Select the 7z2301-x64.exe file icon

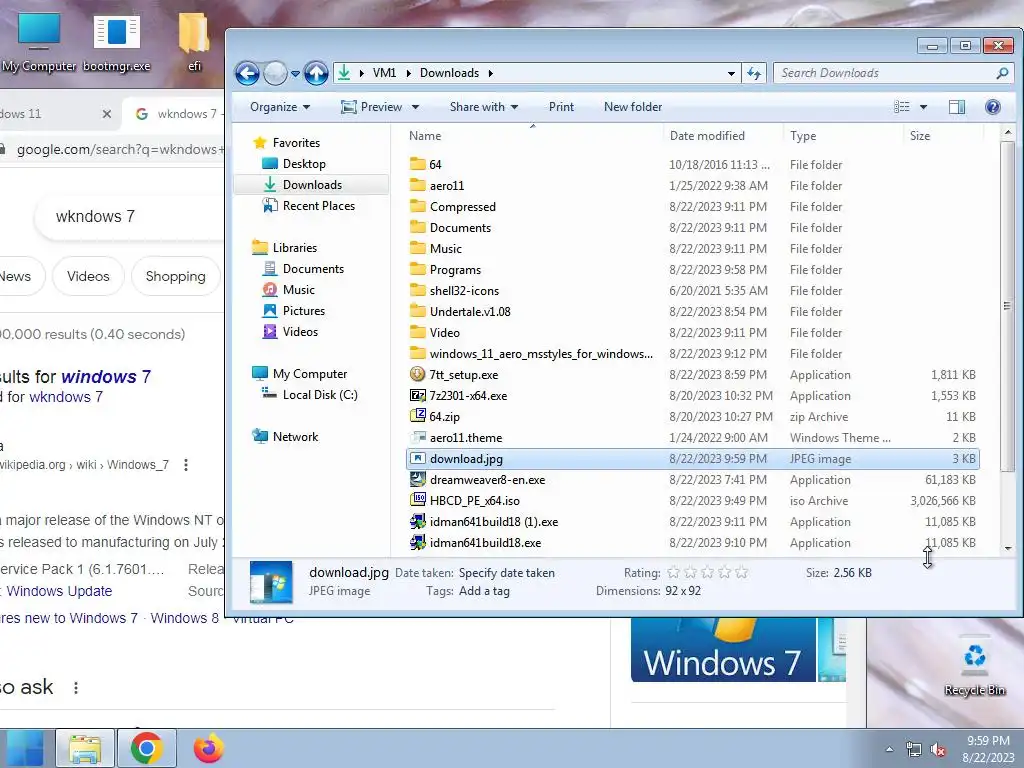click(x=417, y=395)
